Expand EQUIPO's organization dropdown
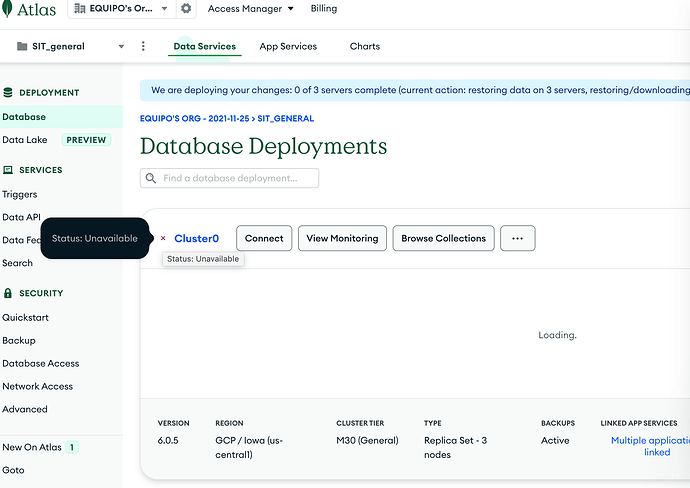Viewport: 690px width, 488px height. pyautogui.click(x=120, y=9)
